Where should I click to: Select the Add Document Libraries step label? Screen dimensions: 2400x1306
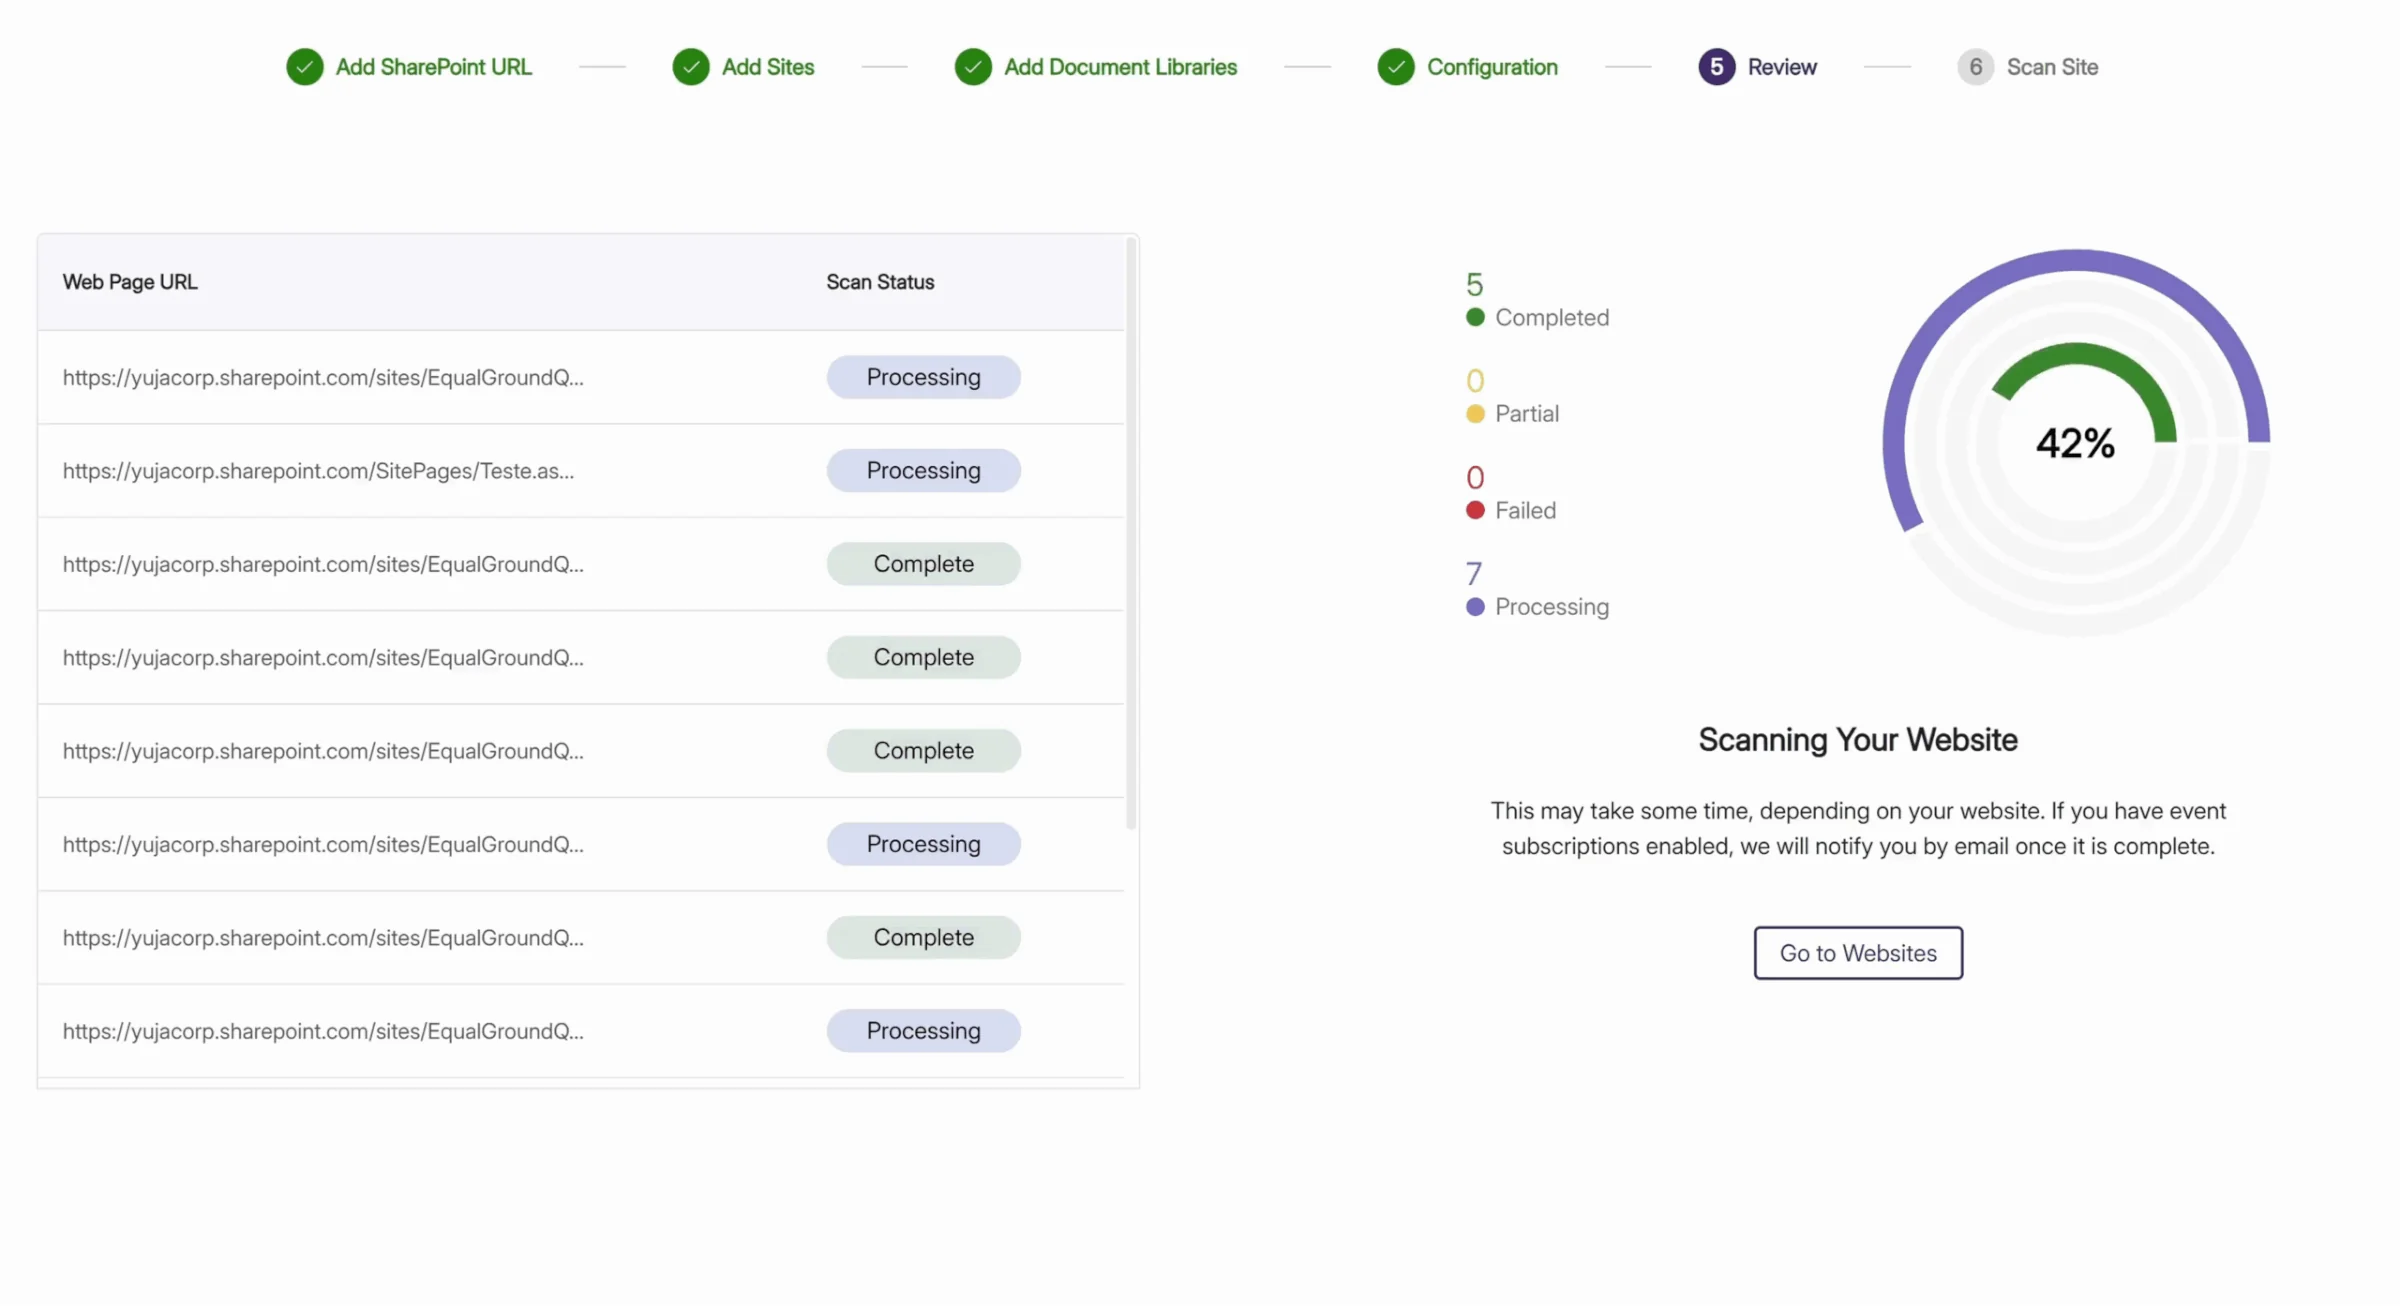[1120, 67]
